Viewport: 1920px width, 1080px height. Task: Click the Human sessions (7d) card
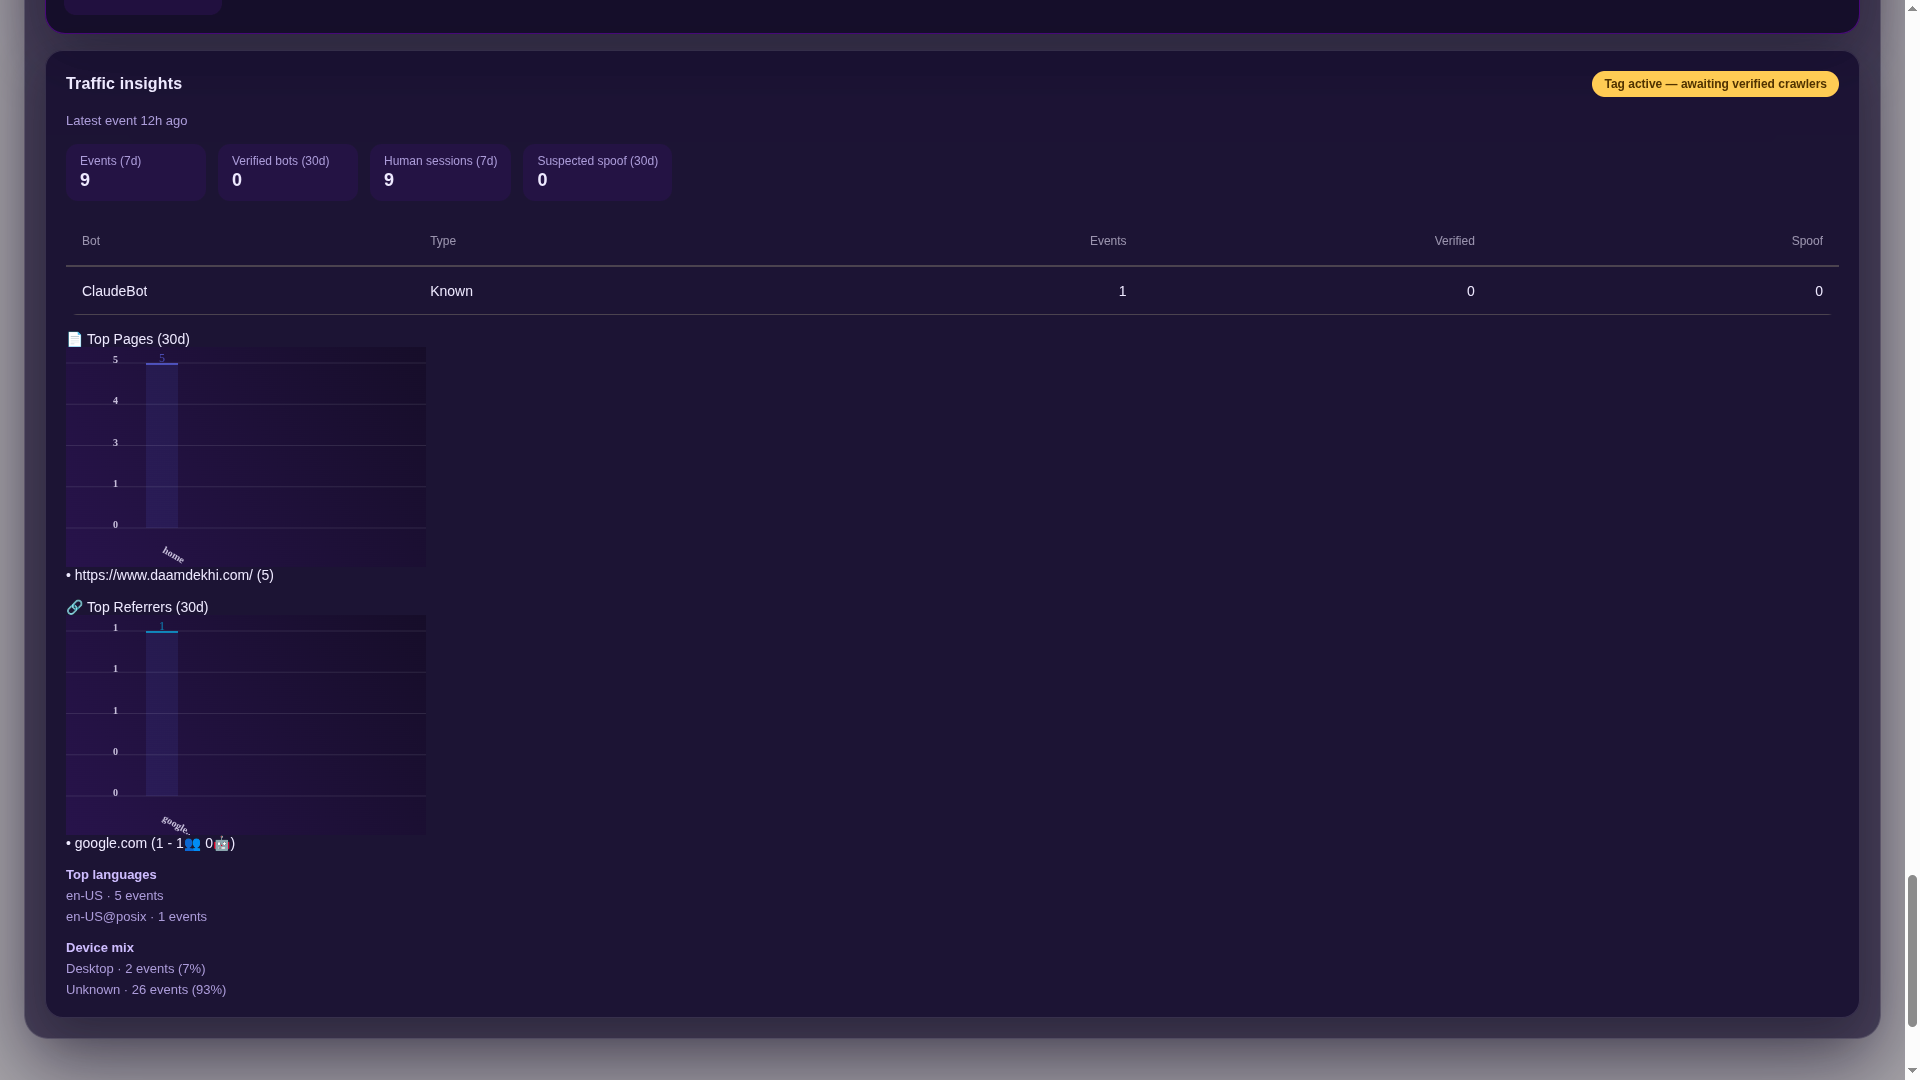(440, 172)
